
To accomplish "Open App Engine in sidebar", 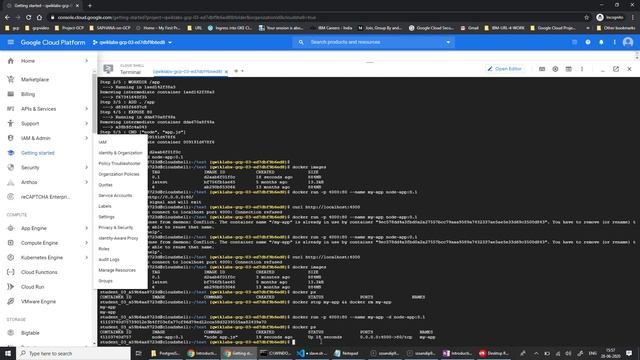I will pos(33,228).
